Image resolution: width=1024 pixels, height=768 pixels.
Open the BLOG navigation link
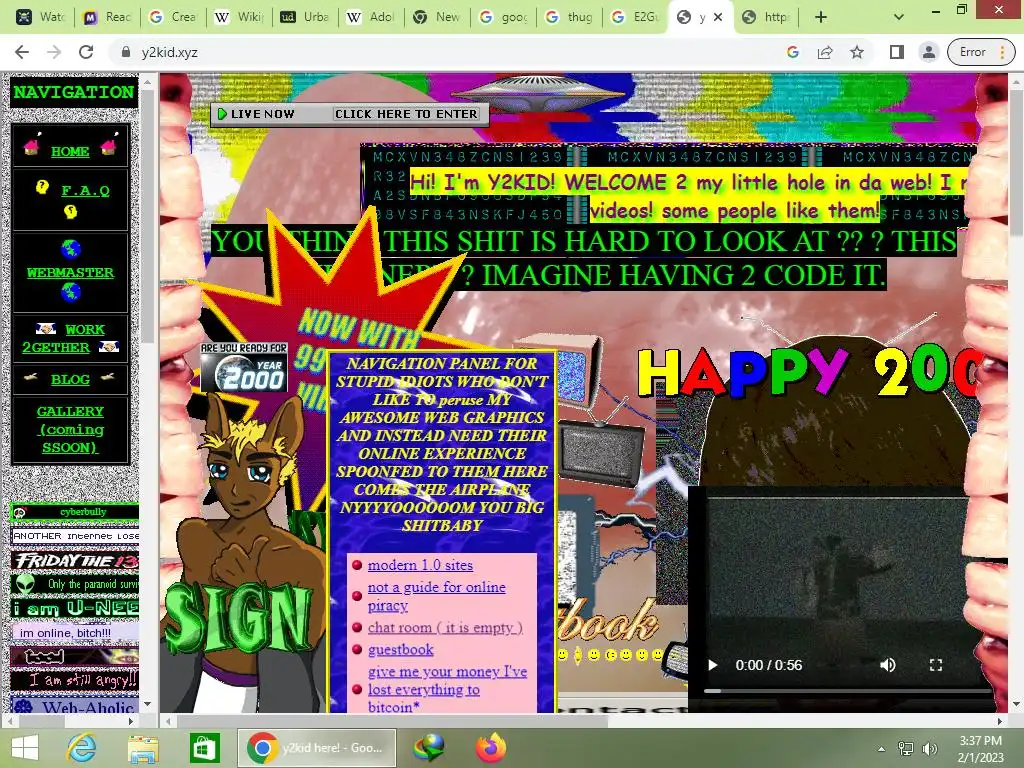(x=70, y=379)
